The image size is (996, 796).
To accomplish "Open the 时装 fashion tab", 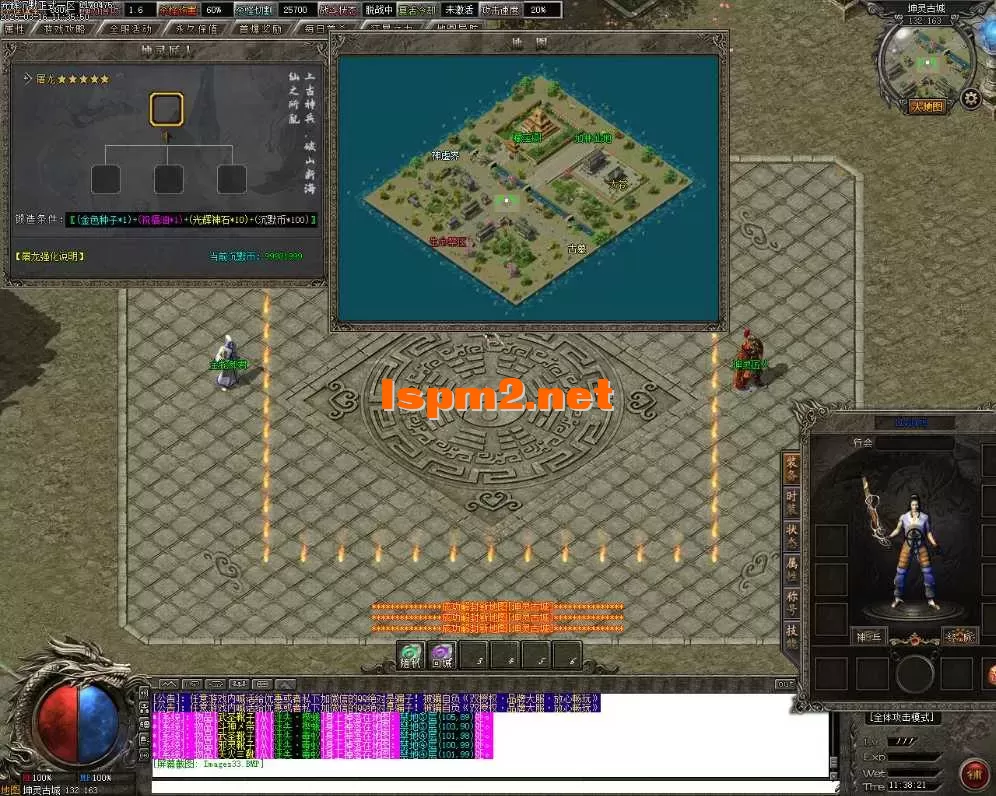I will click(x=791, y=502).
